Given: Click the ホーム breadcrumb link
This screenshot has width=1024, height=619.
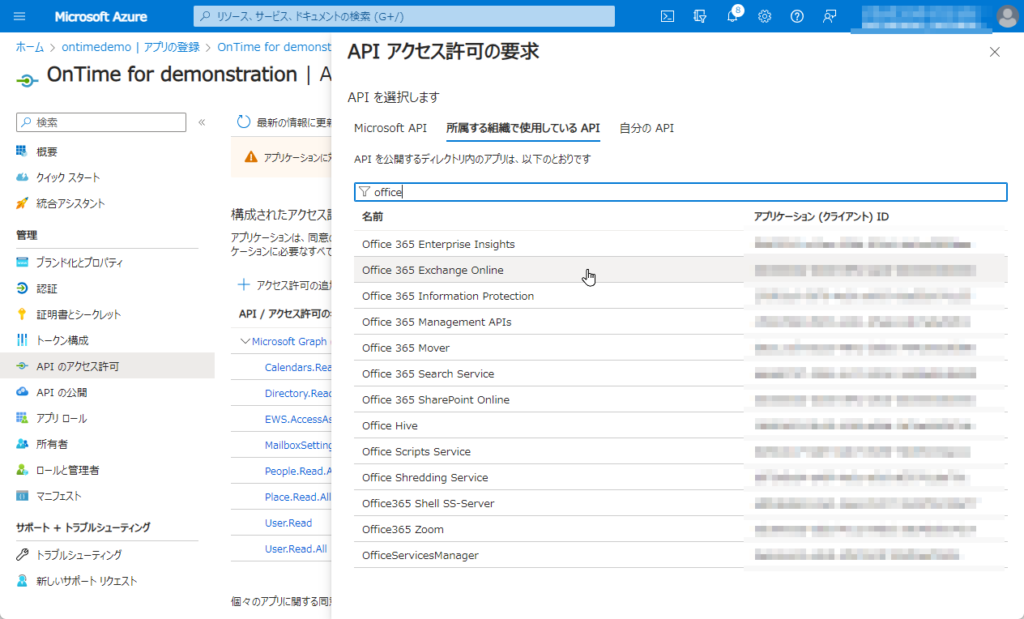Looking at the screenshot, I should tap(29, 47).
